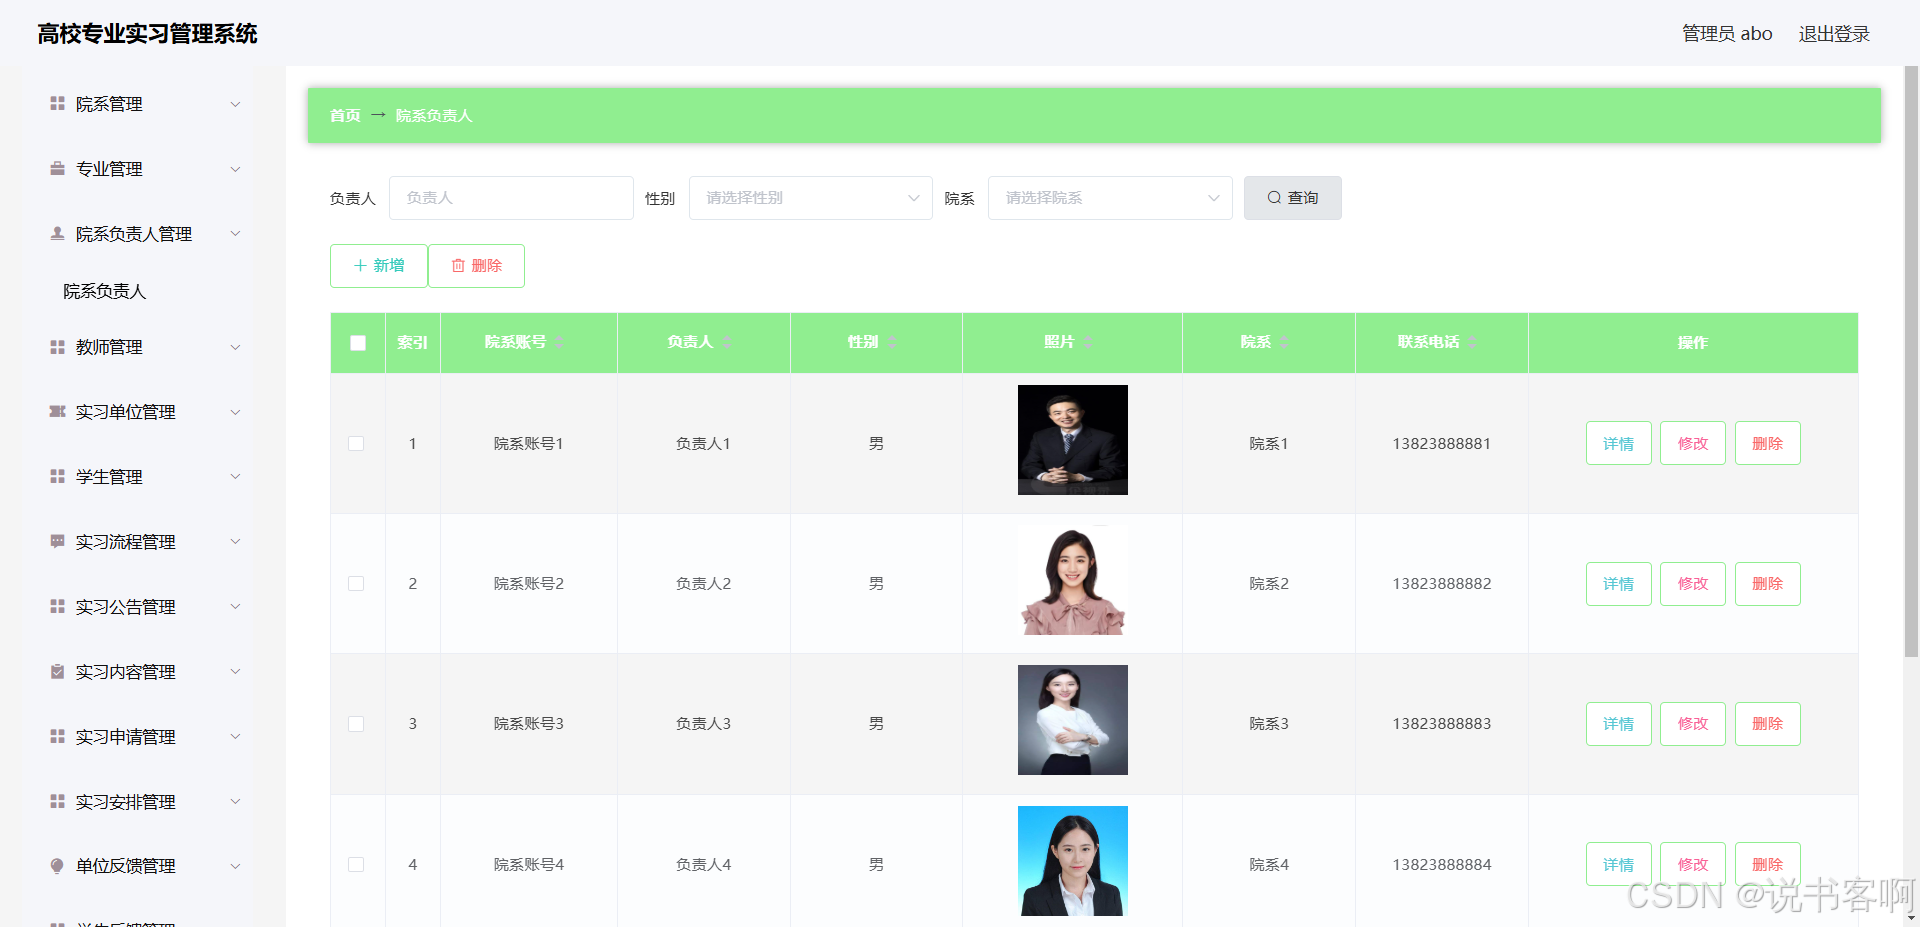The image size is (1920, 927).
Task: Click the grid icon beside 实习公告管理
Action: (57, 607)
